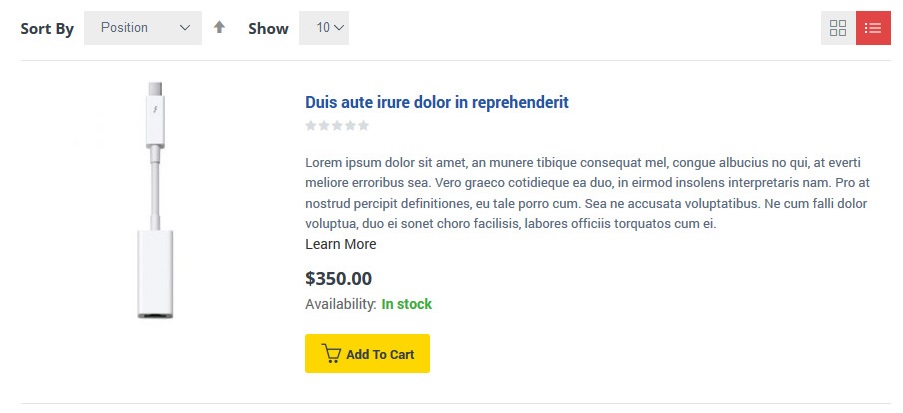The height and width of the screenshot is (413, 903).
Task: Click the white adapter product image
Action: pos(155,200)
